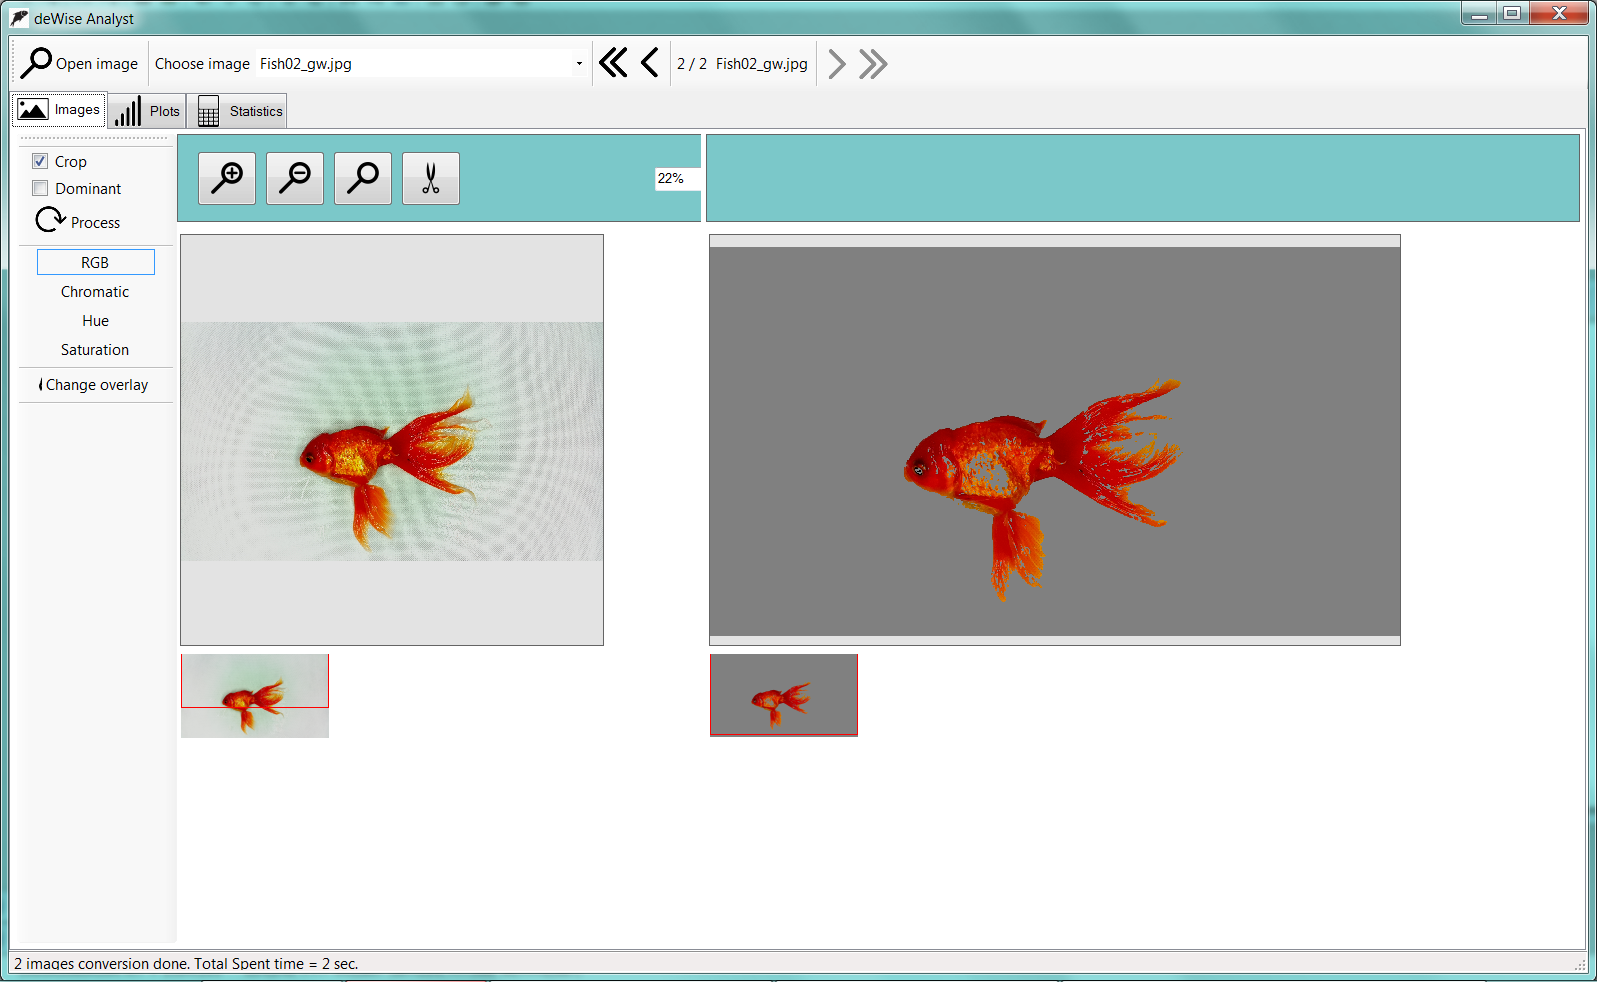Click the Images tab picture icon
The width and height of the screenshot is (1597, 982).
[x=33, y=110]
